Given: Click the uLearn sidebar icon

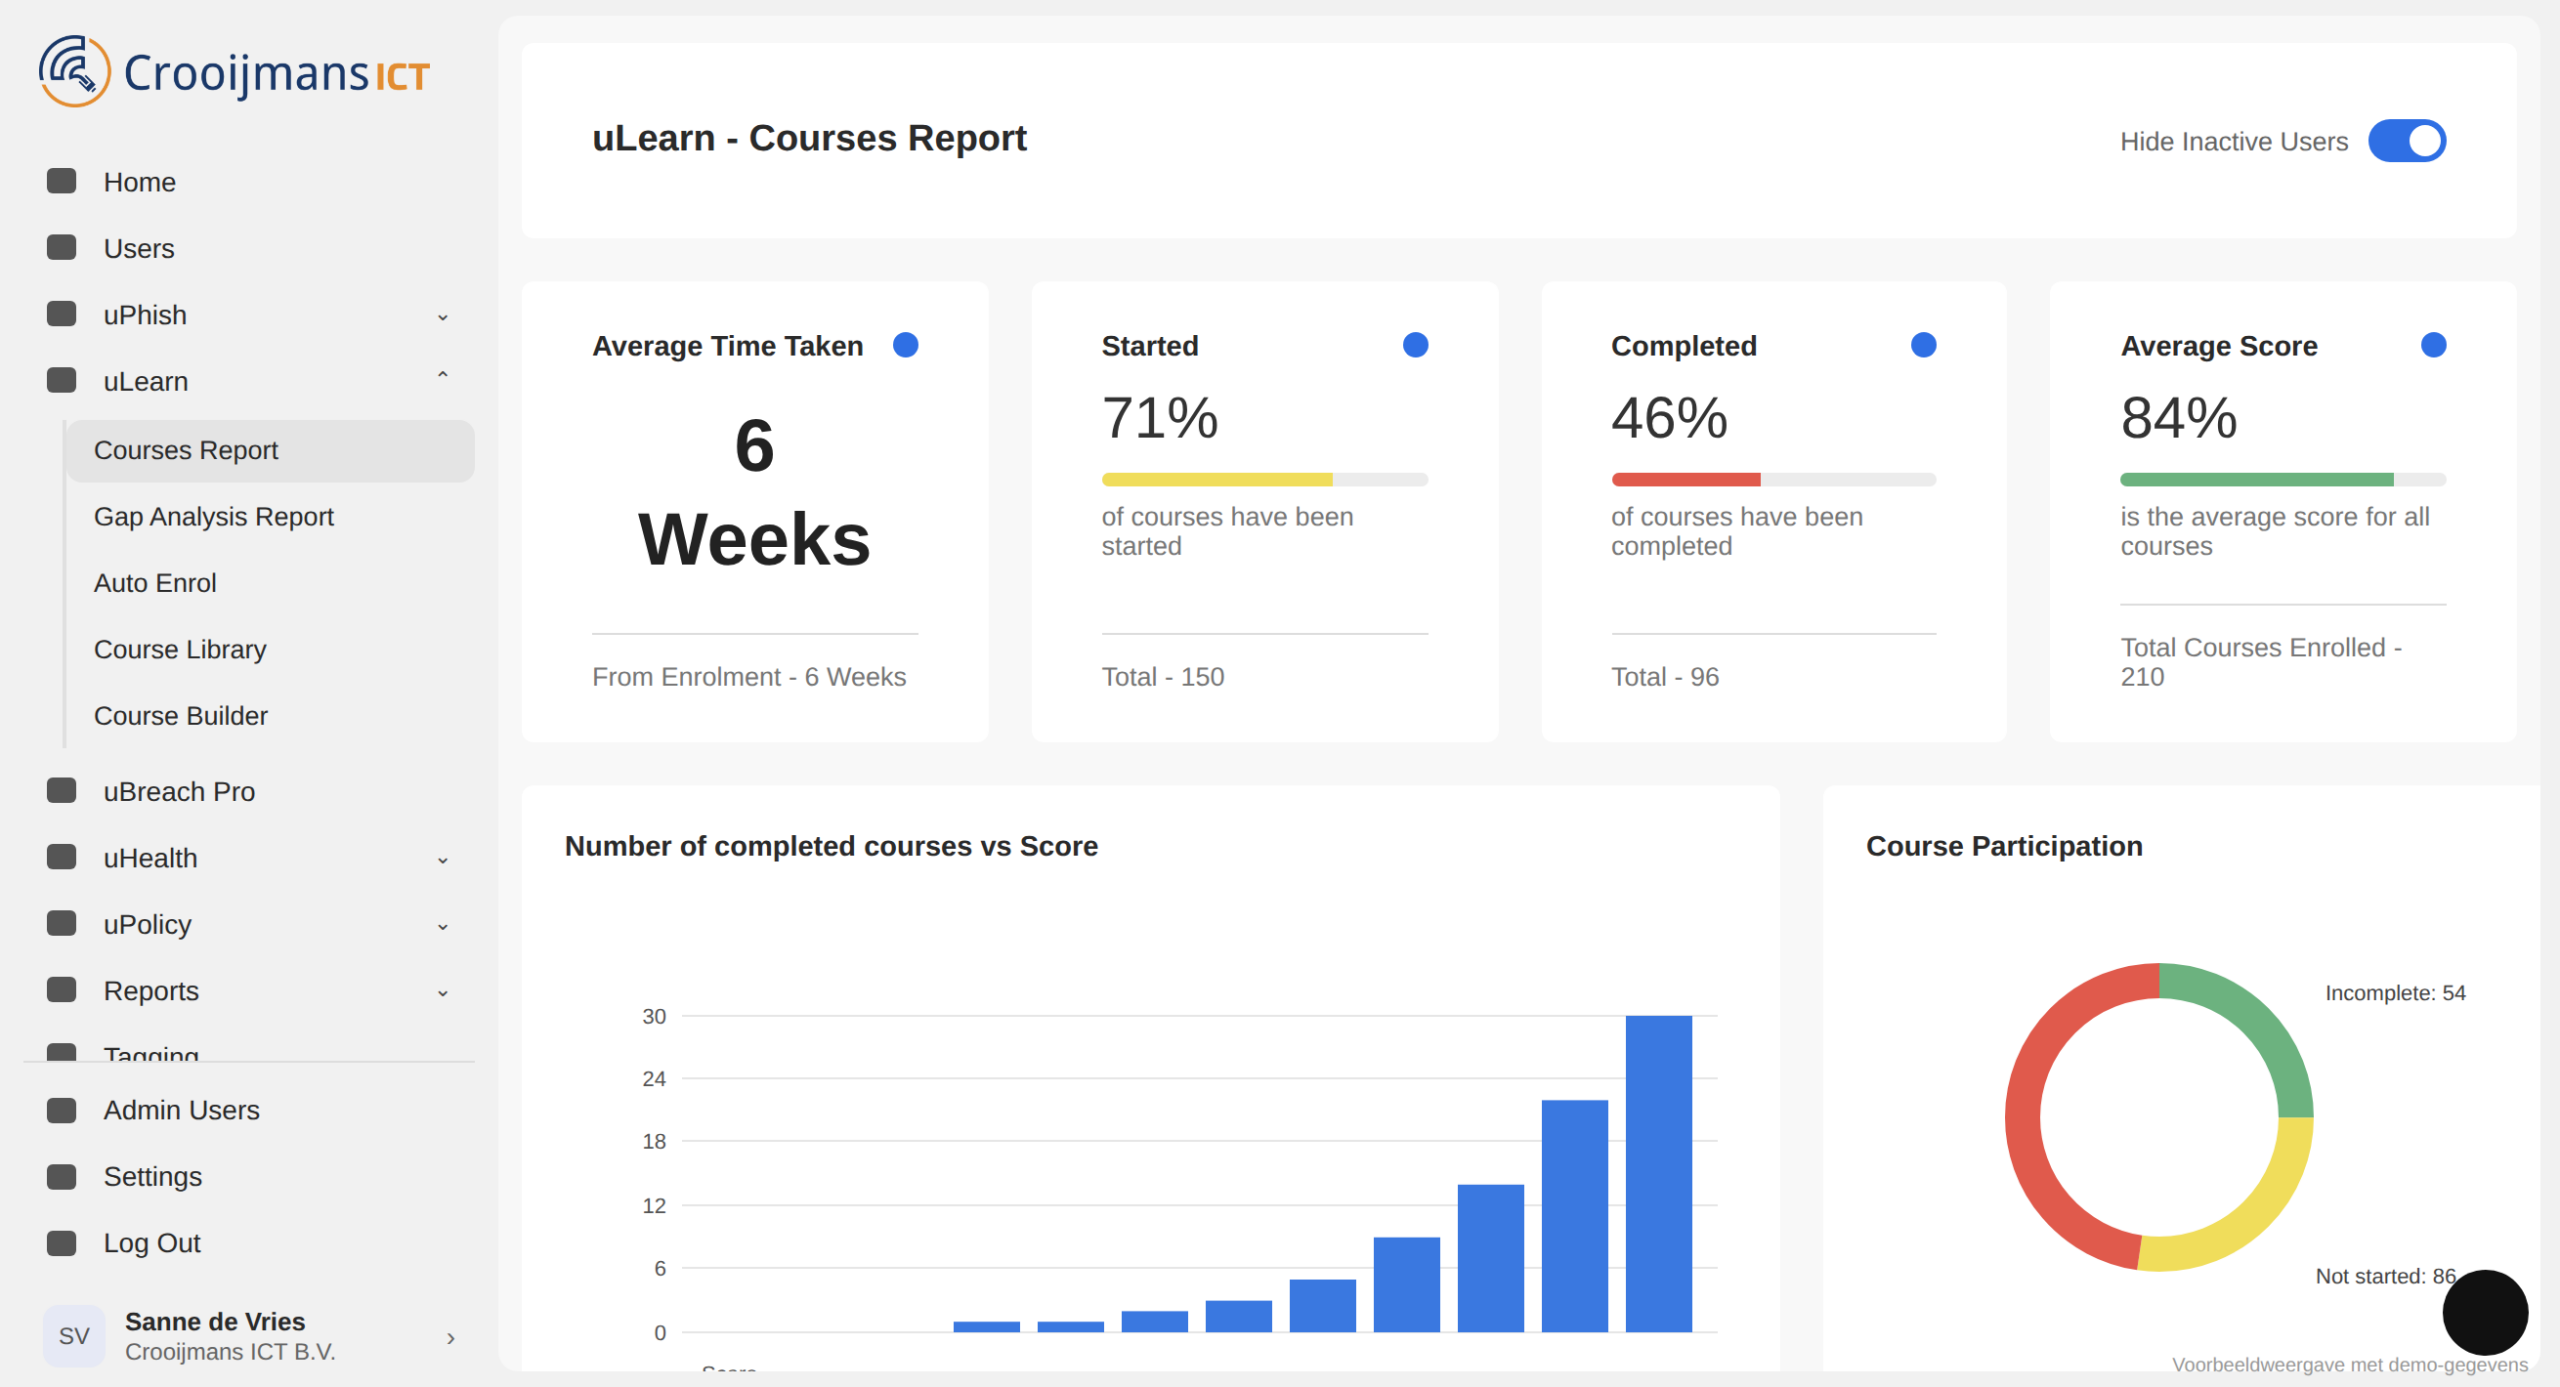Looking at the screenshot, I should [62, 380].
